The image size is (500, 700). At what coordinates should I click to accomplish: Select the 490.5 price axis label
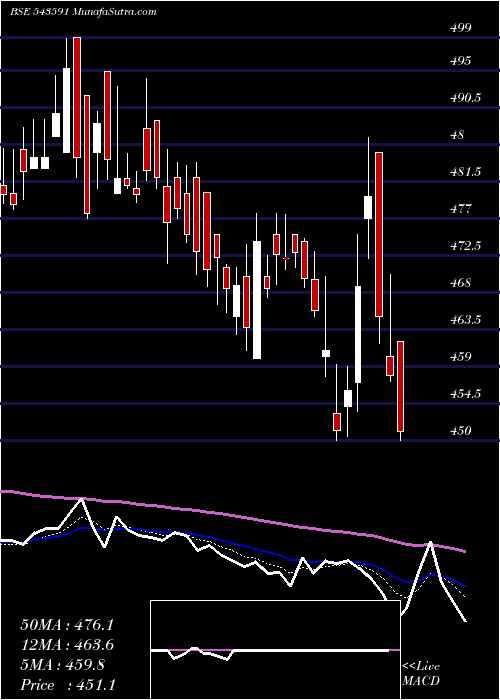pyautogui.click(x=466, y=98)
